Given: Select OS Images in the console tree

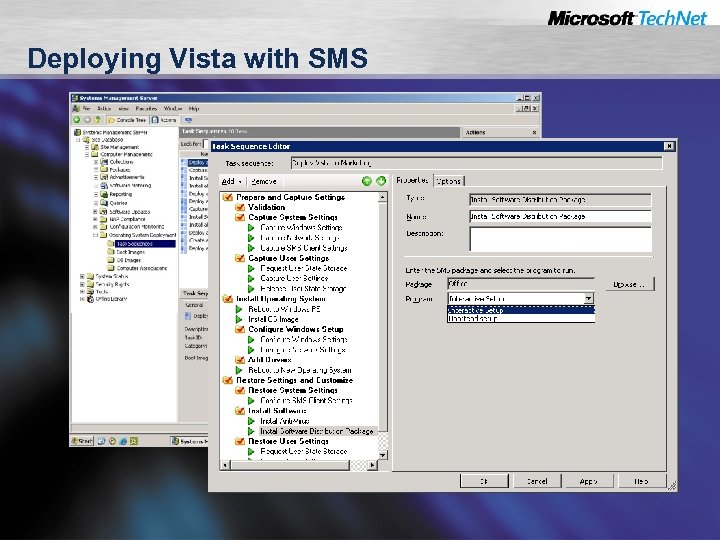Looking at the screenshot, I should 129,260.
